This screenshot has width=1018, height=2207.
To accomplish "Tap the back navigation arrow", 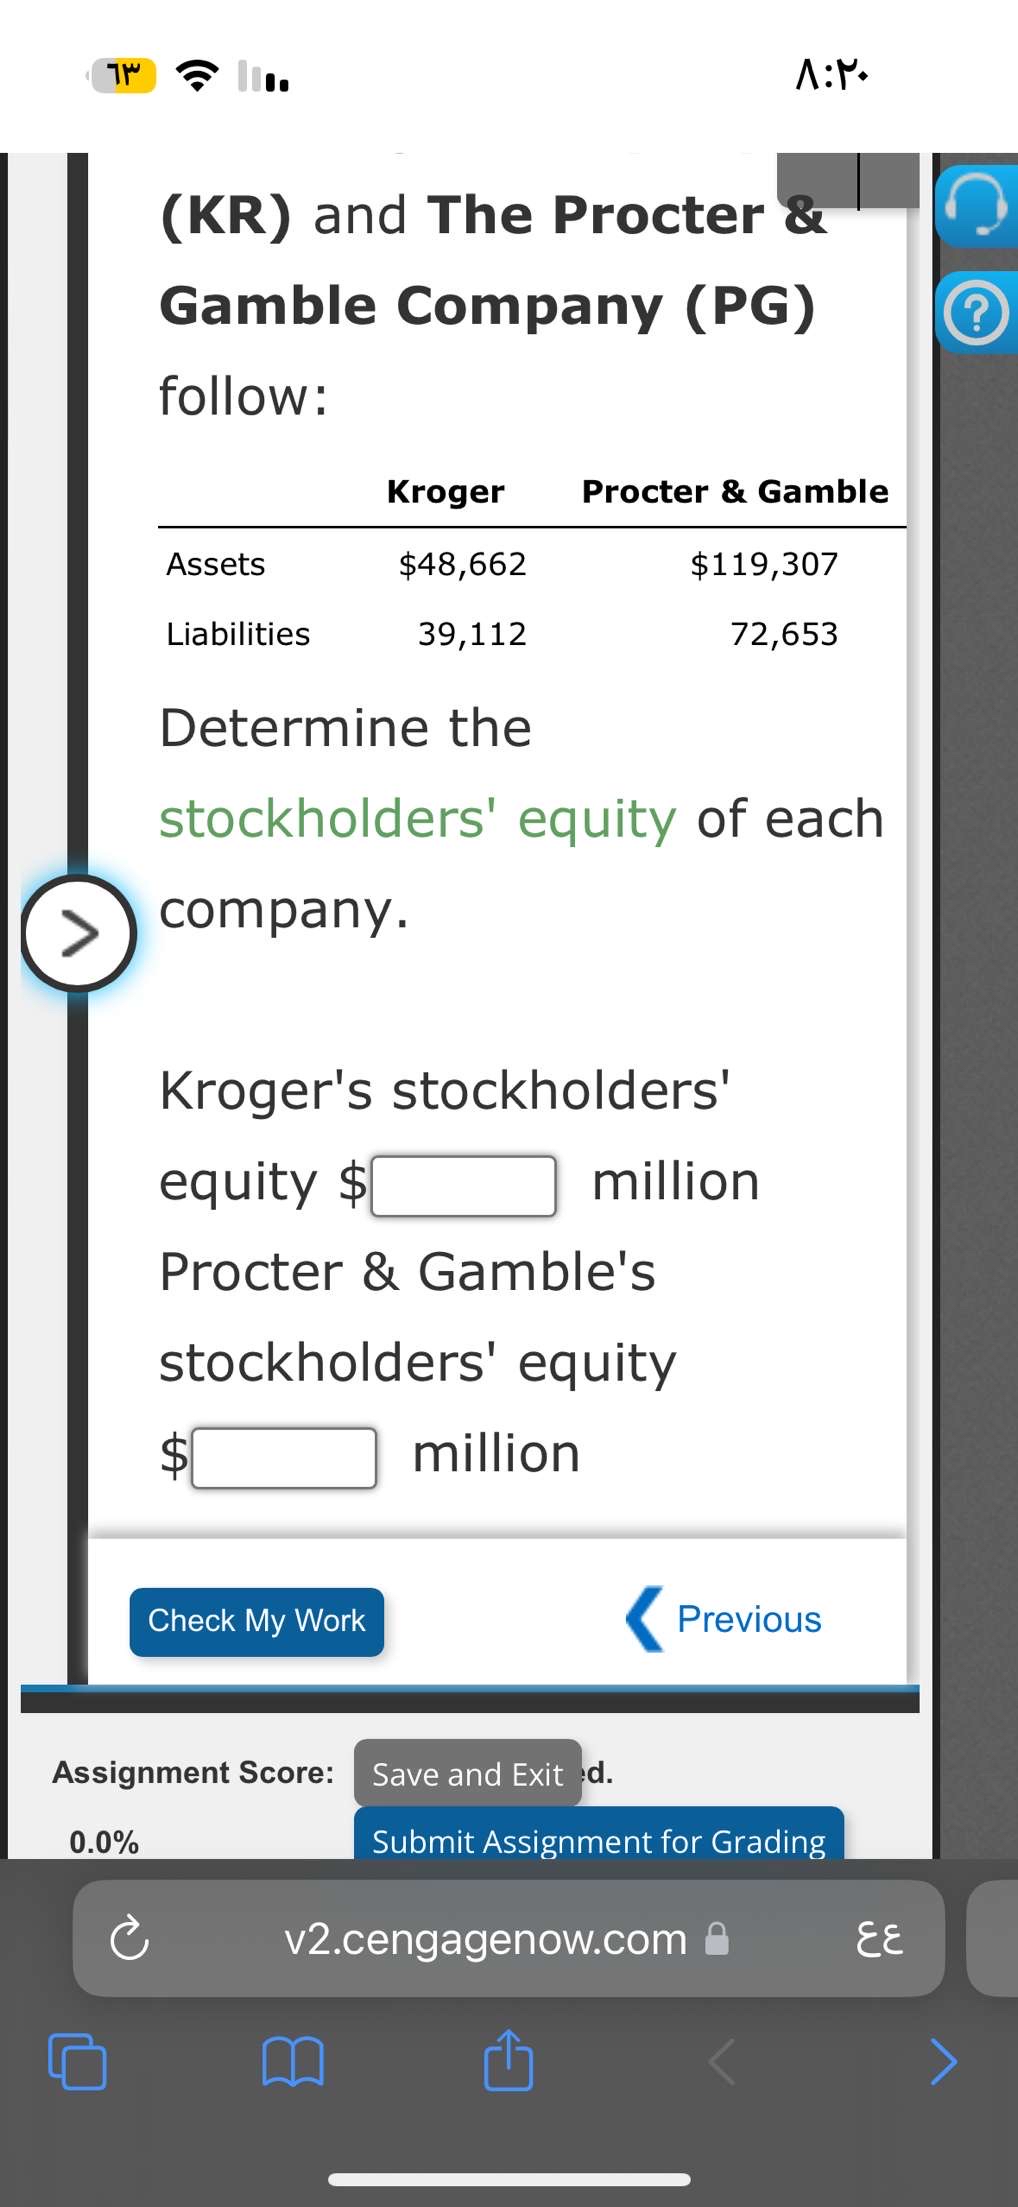I will point(722,2060).
